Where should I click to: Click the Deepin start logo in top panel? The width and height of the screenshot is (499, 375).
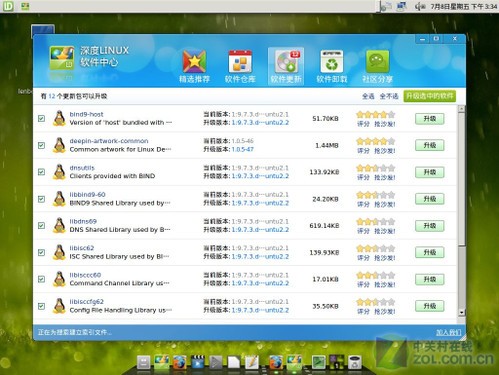(8, 6)
